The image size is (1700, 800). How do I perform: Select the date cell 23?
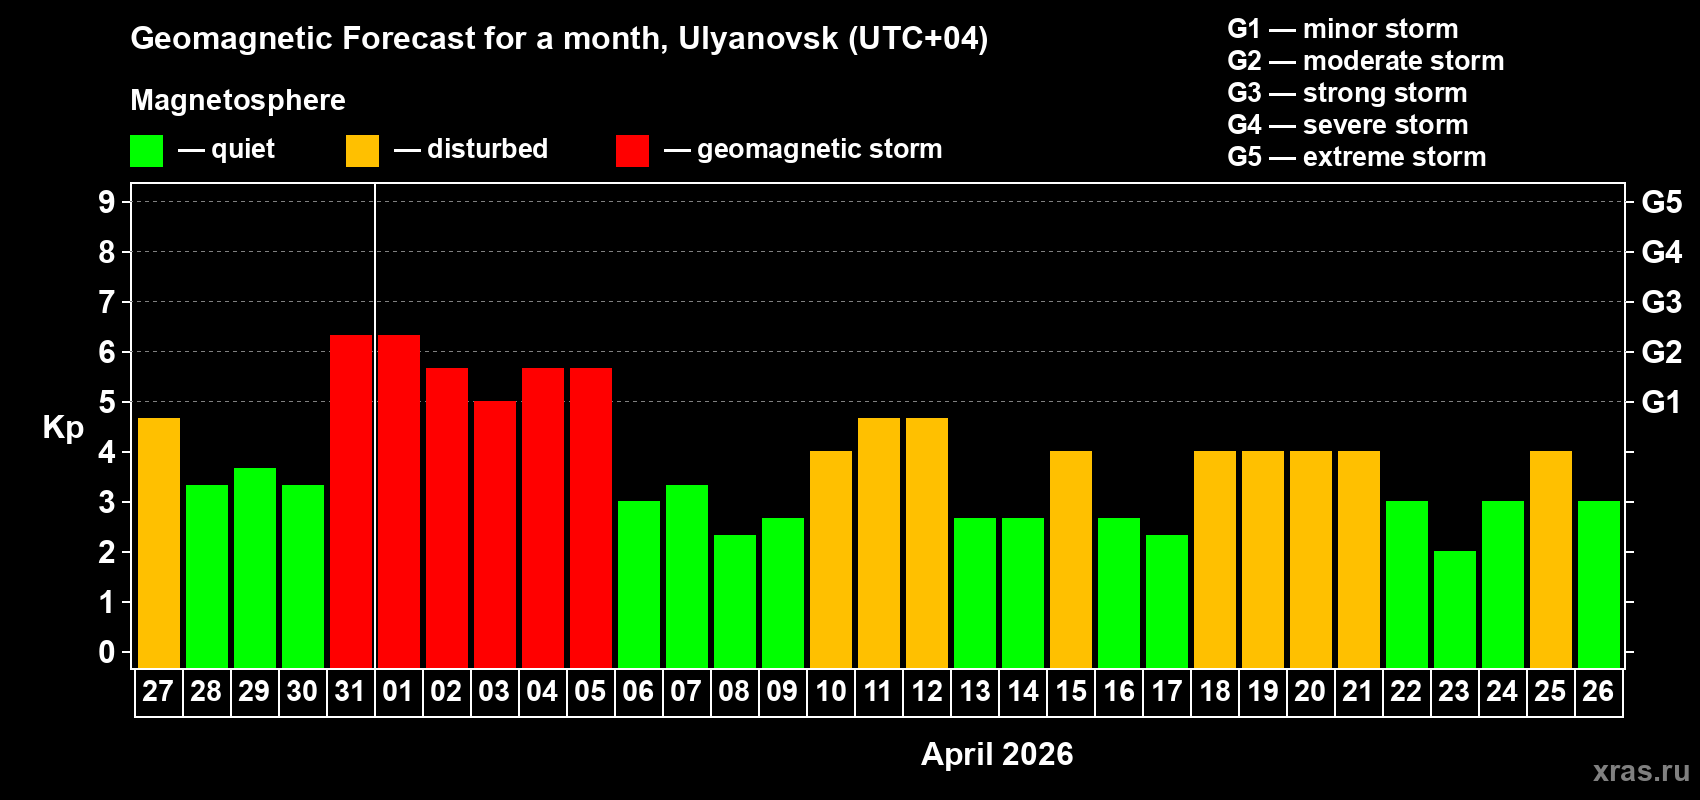(1454, 692)
